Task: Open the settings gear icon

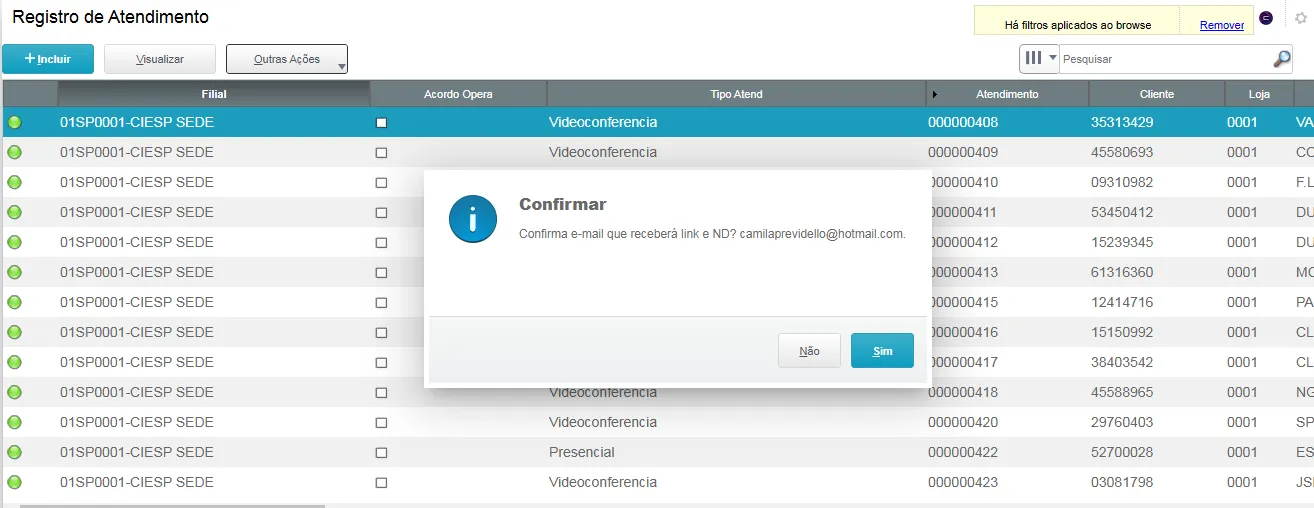Action: 1301,18
